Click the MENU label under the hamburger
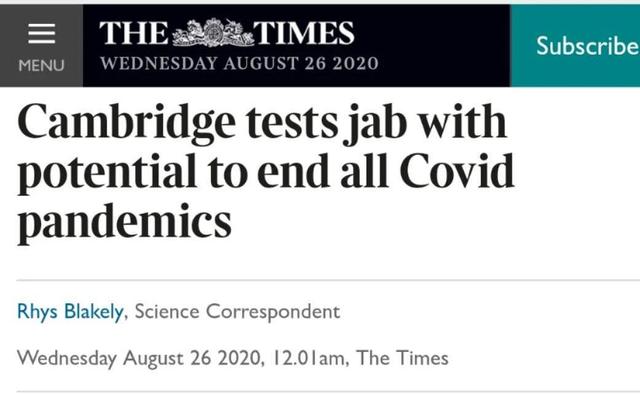Screen dimensions: 640x395 (41, 65)
